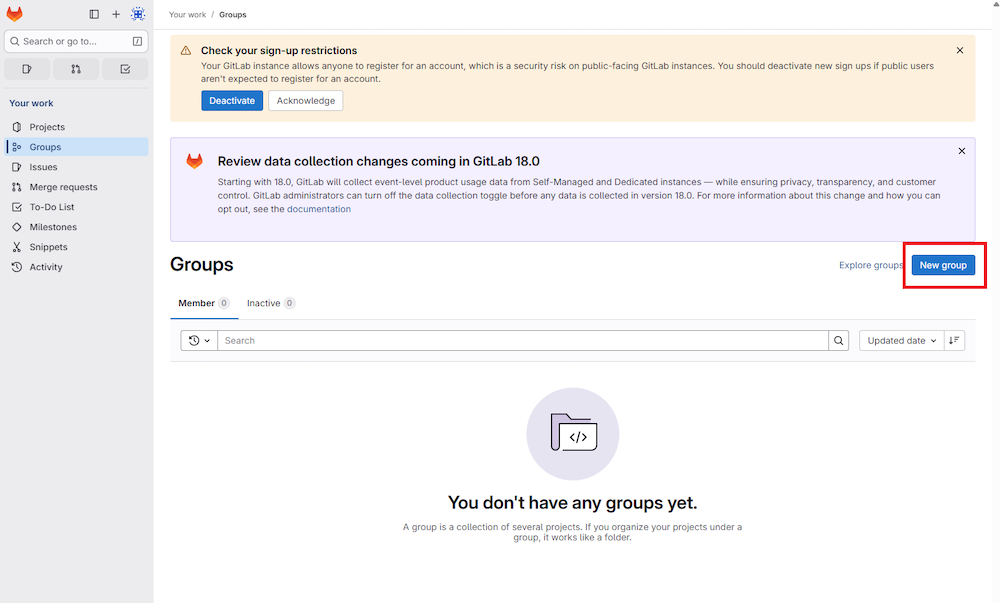Open assigned issues shortcut icon

27,69
